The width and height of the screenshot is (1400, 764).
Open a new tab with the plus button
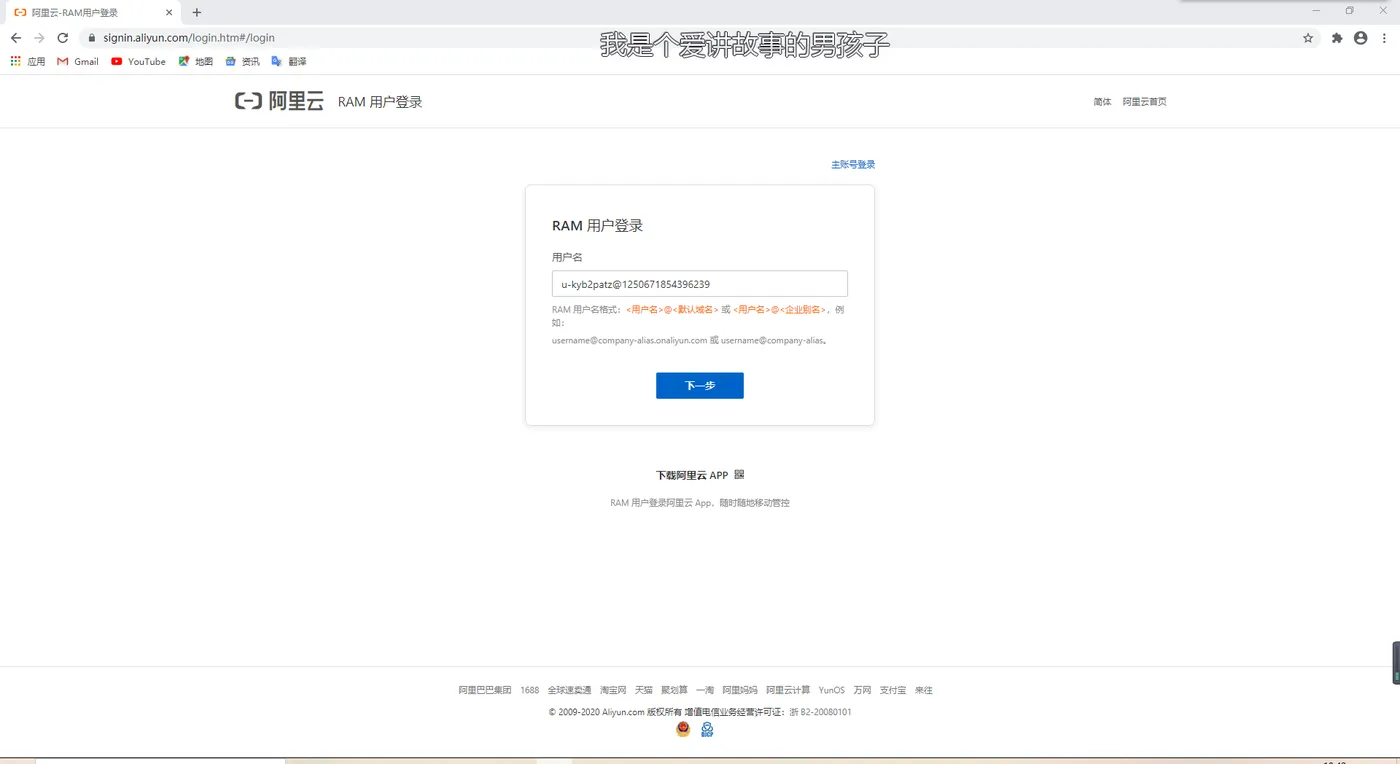197,13
